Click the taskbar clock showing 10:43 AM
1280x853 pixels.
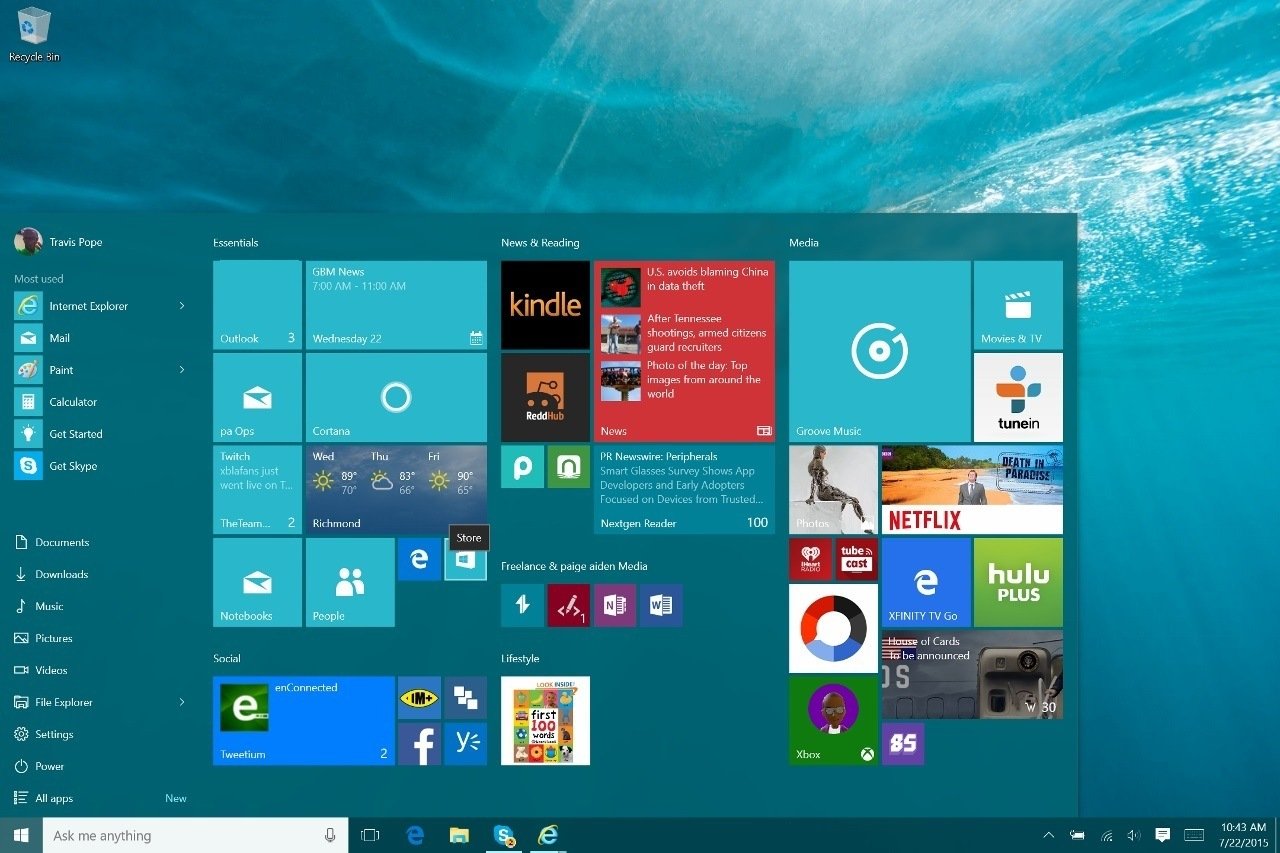point(1243,835)
